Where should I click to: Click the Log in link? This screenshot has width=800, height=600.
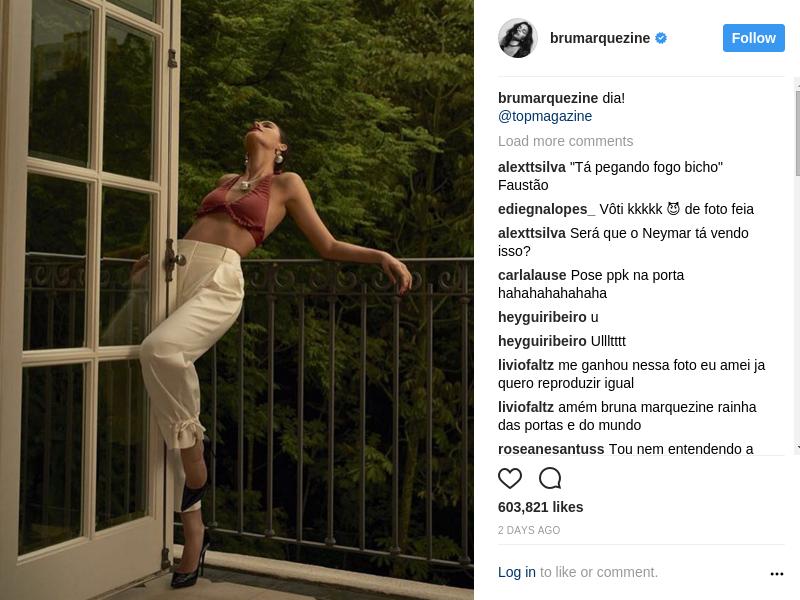click(516, 572)
